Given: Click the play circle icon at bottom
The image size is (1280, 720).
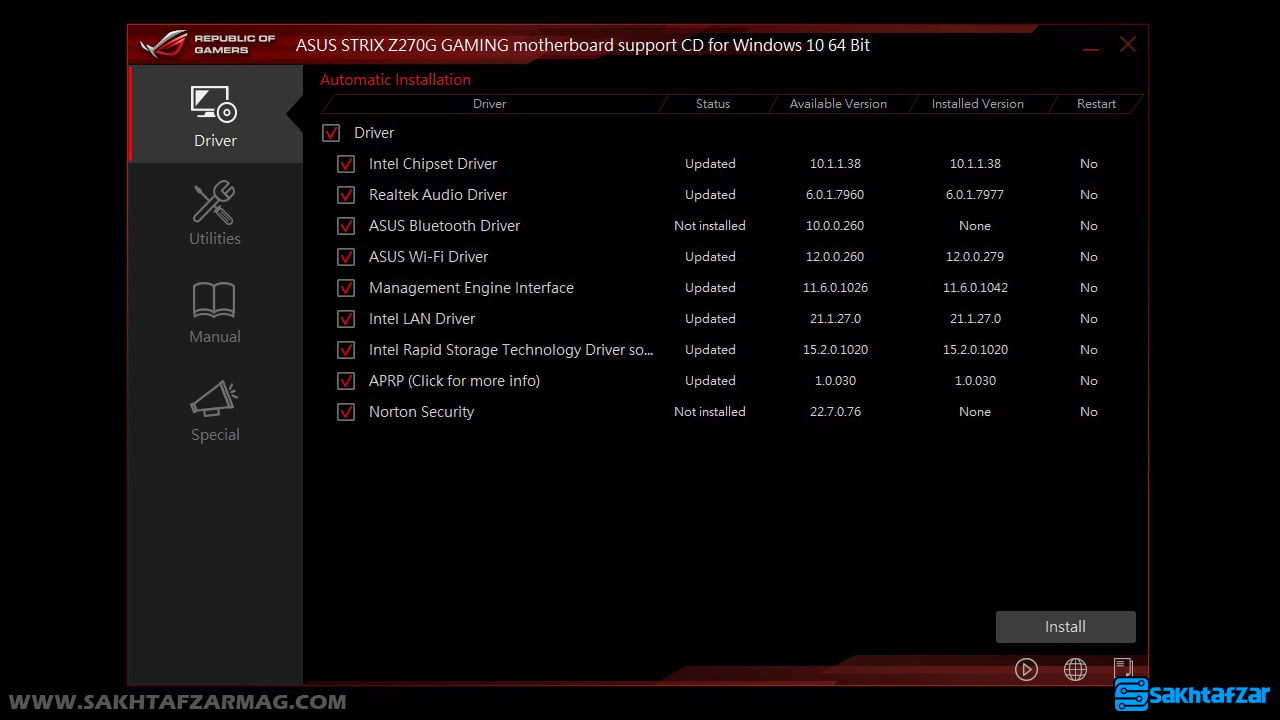Looking at the screenshot, I should point(1026,670).
